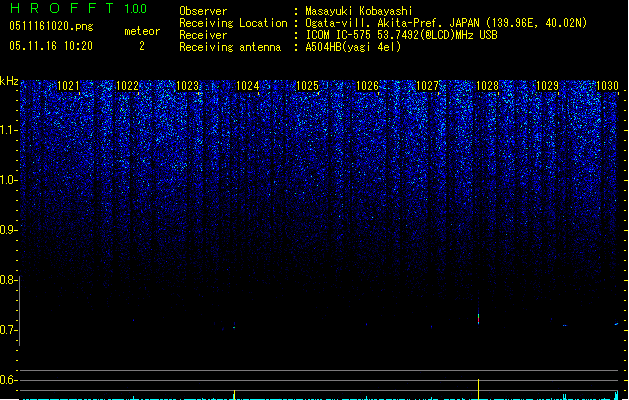Click the 1025 time marker
Viewport: 629px width, 400px height.
pos(307,86)
